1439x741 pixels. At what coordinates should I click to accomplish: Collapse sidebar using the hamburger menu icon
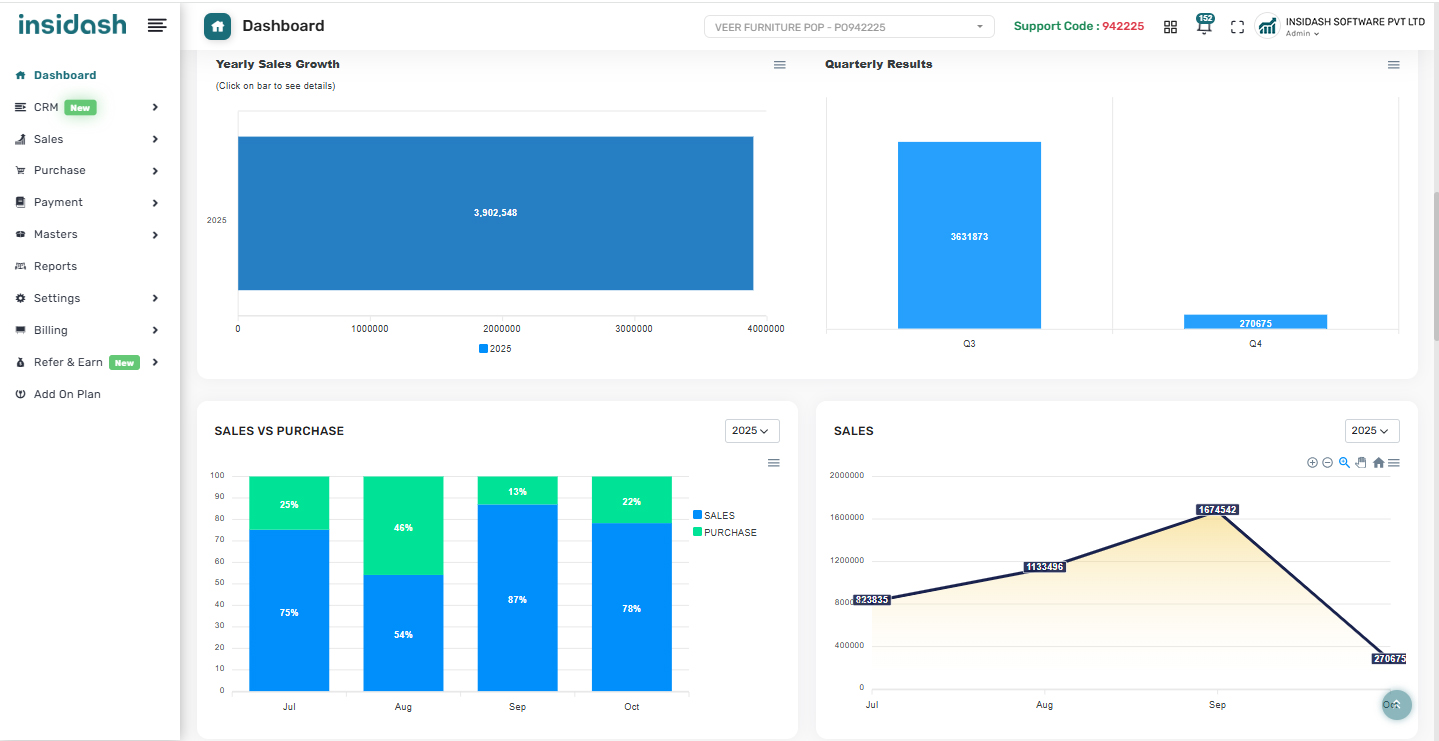click(x=157, y=26)
